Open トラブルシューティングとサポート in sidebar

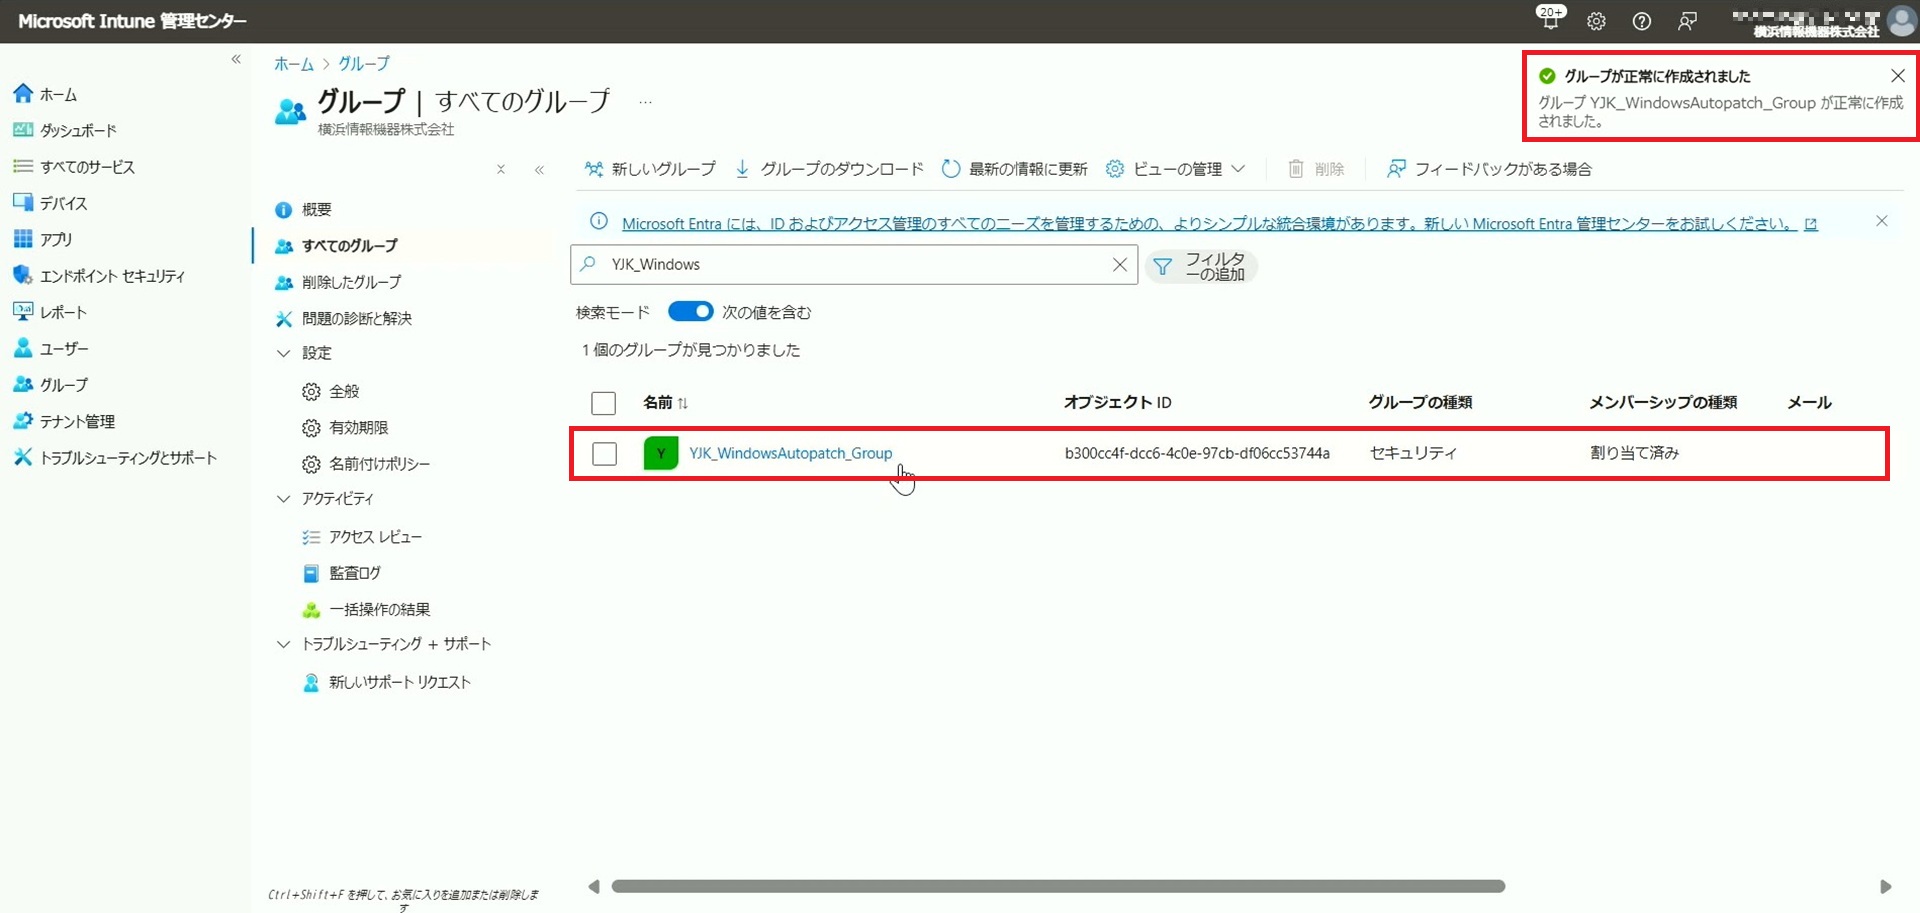tap(114, 458)
